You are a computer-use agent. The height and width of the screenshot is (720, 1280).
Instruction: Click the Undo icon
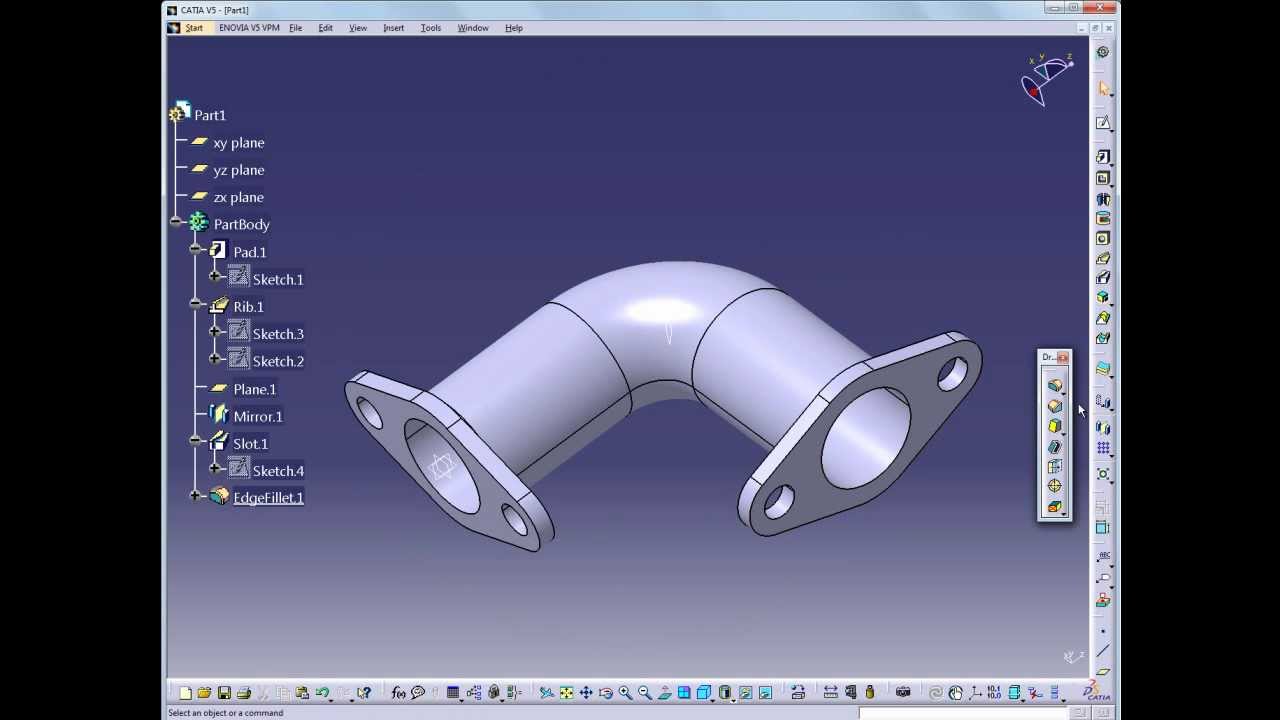[322, 692]
